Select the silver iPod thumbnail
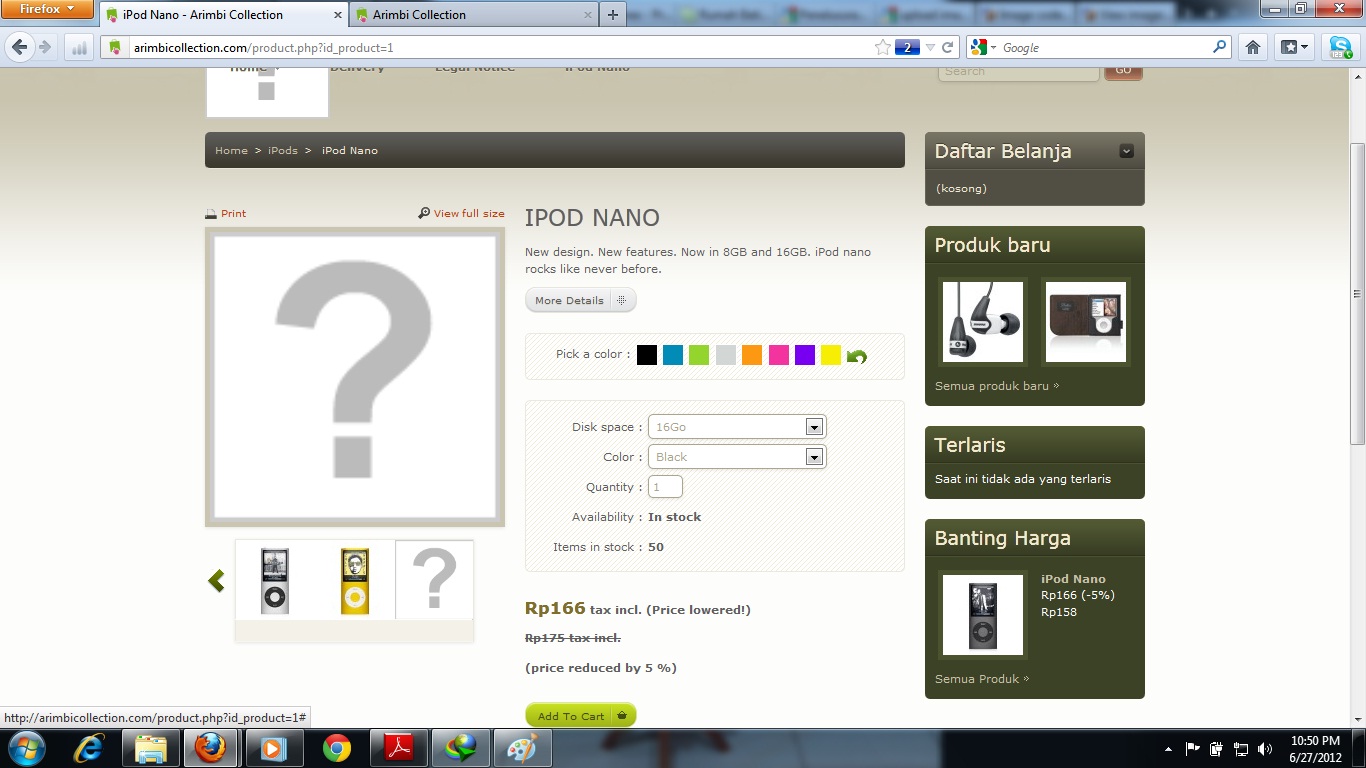The image size is (1366, 768). 275,581
